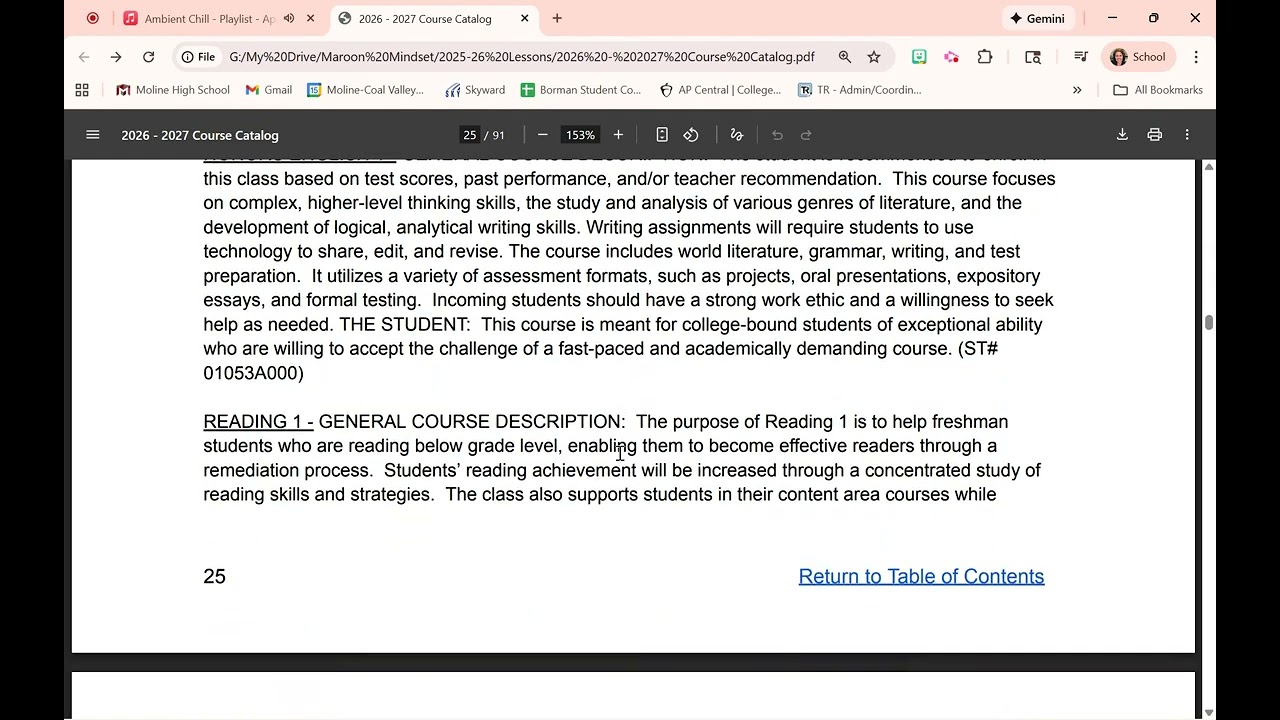Open the Borman Student Co... bookmark
1280x720 pixels.
pyautogui.click(x=580, y=90)
